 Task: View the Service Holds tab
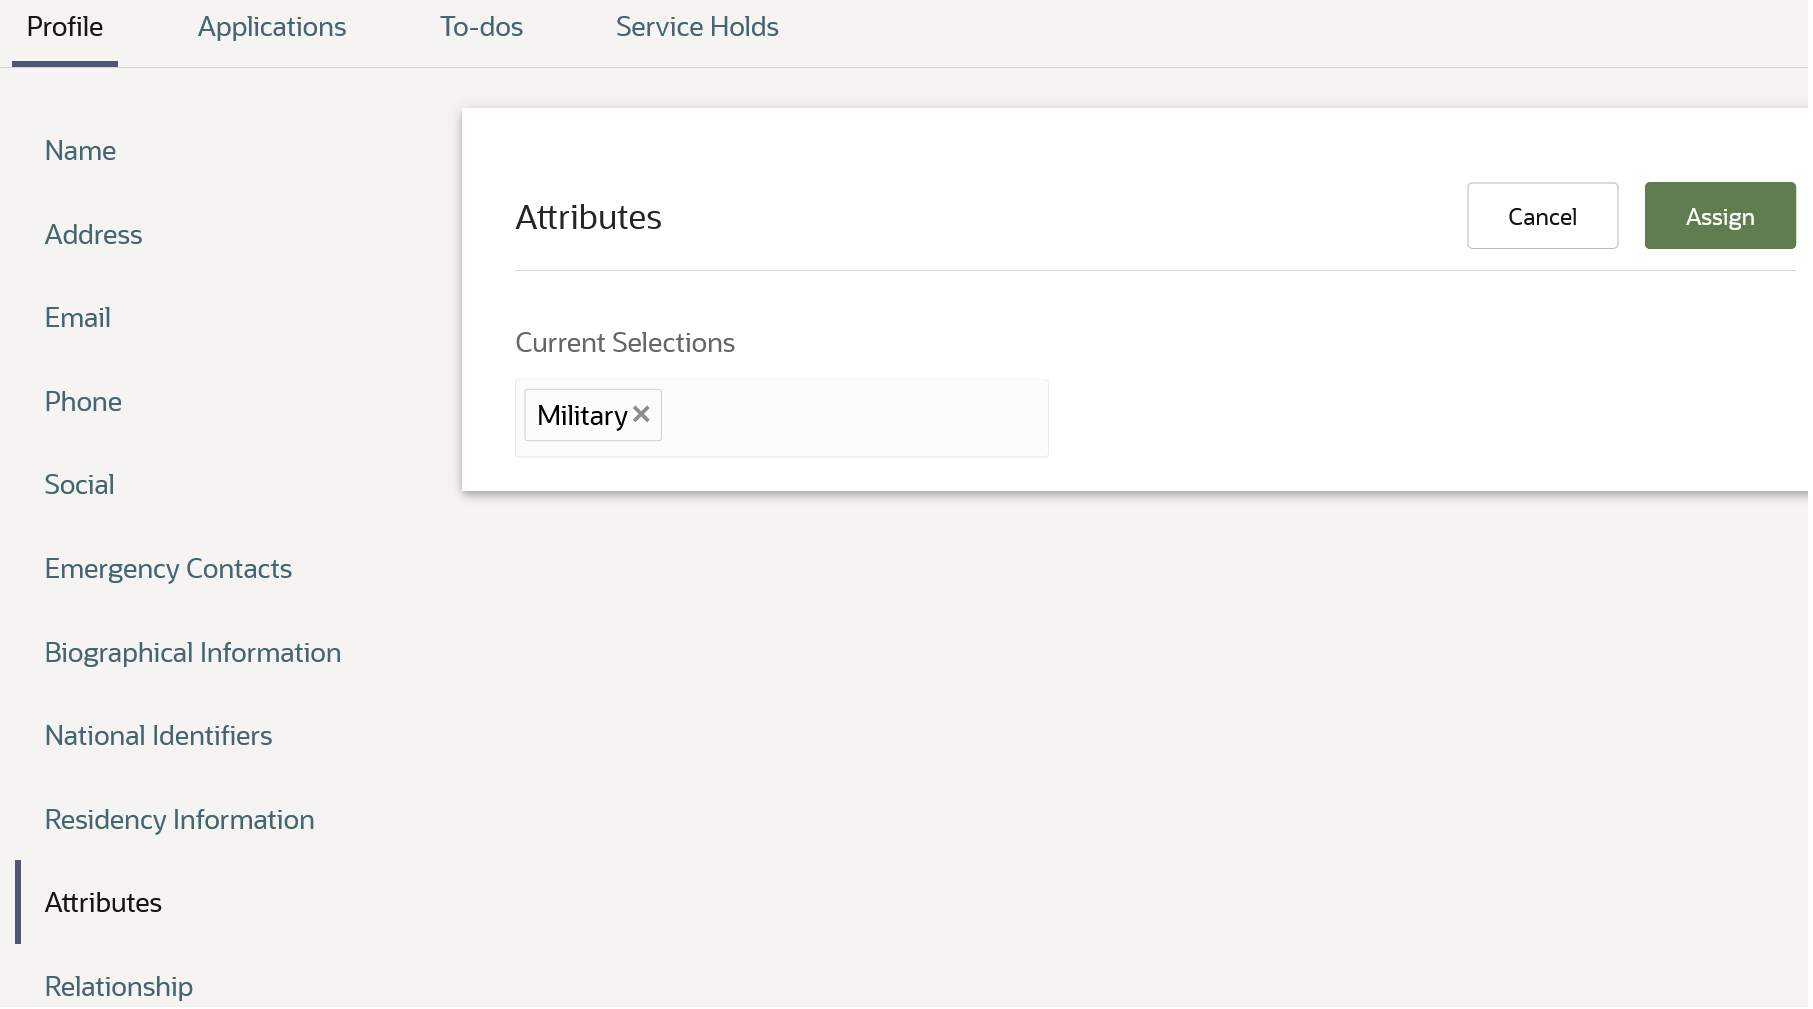[696, 27]
